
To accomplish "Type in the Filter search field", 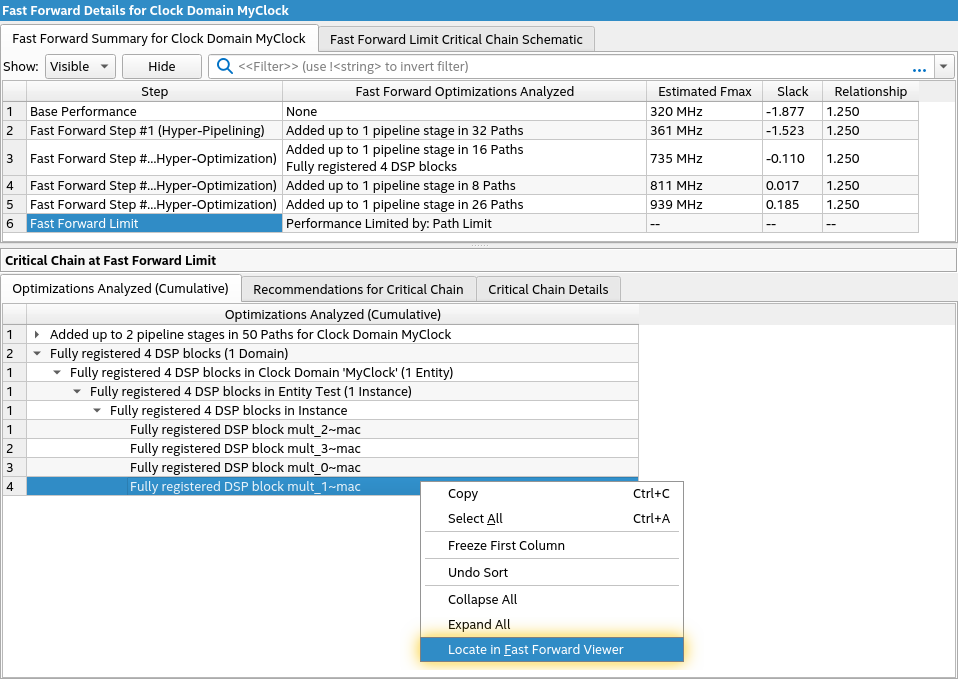I will pos(570,67).
